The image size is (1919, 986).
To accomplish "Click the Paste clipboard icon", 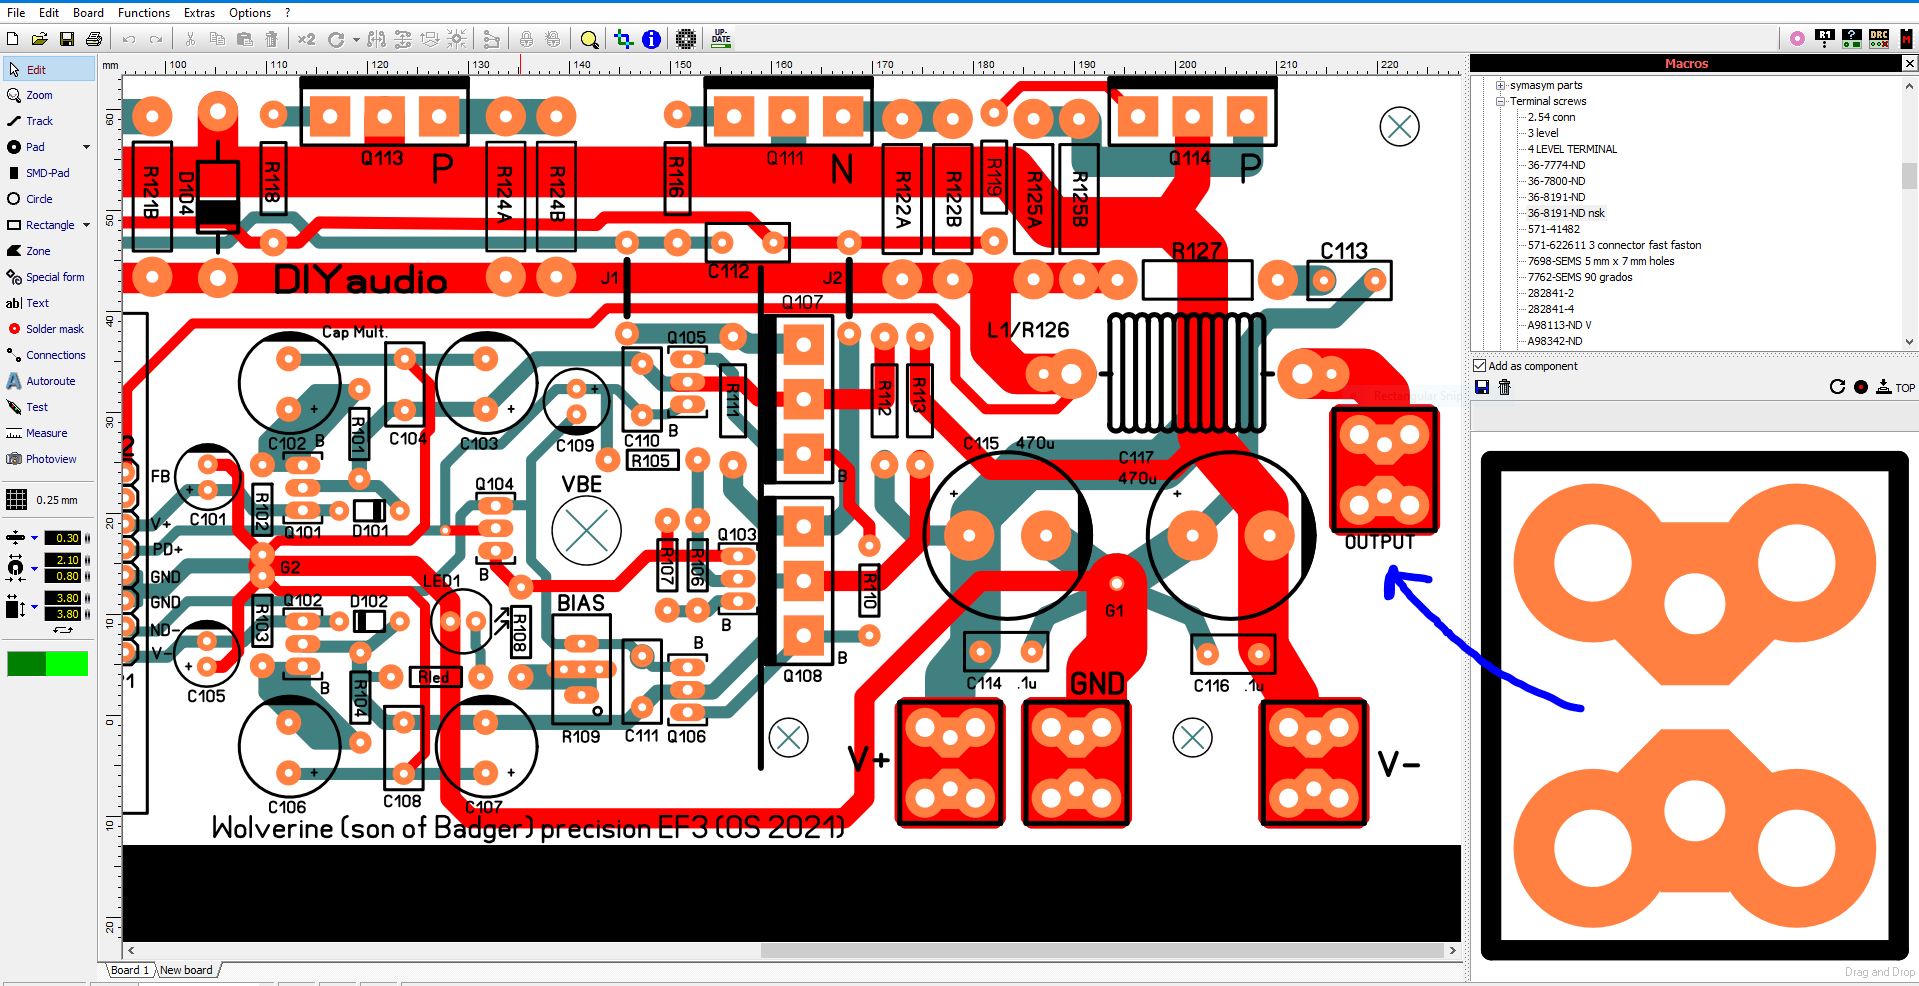I will coord(244,39).
